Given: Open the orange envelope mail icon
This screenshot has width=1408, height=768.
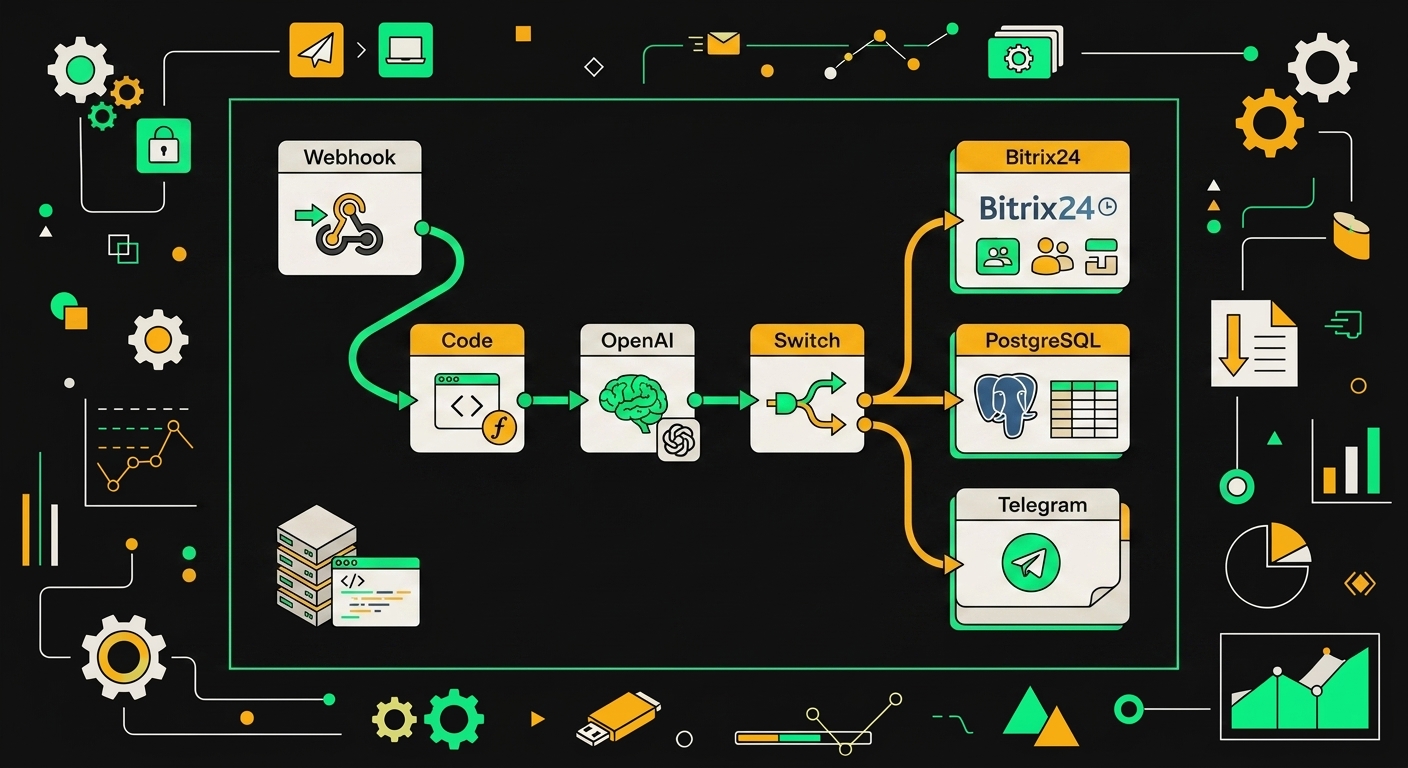Looking at the screenshot, I should (x=721, y=43).
